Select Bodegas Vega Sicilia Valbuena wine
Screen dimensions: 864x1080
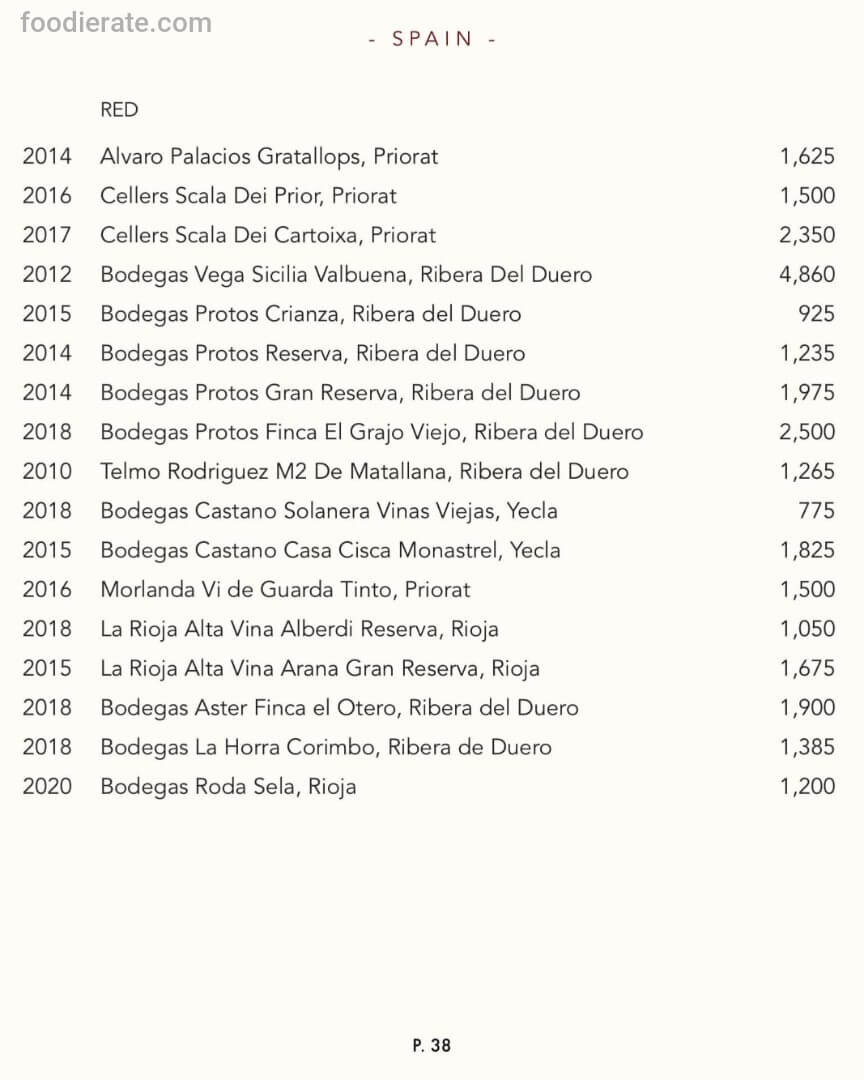(x=346, y=275)
